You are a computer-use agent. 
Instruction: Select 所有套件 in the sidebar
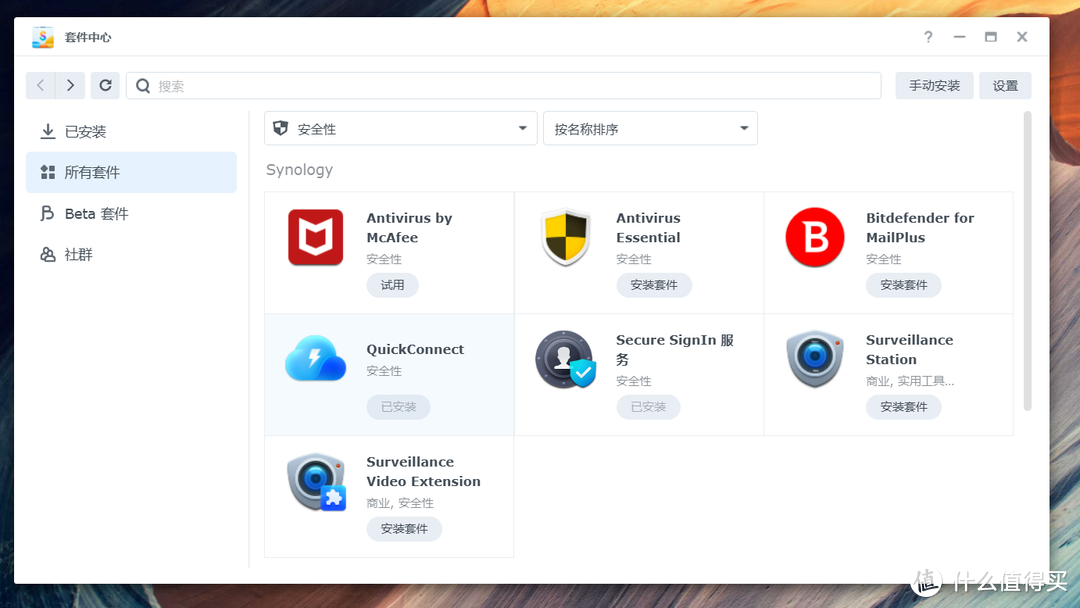pyautogui.click(x=131, y=172)
